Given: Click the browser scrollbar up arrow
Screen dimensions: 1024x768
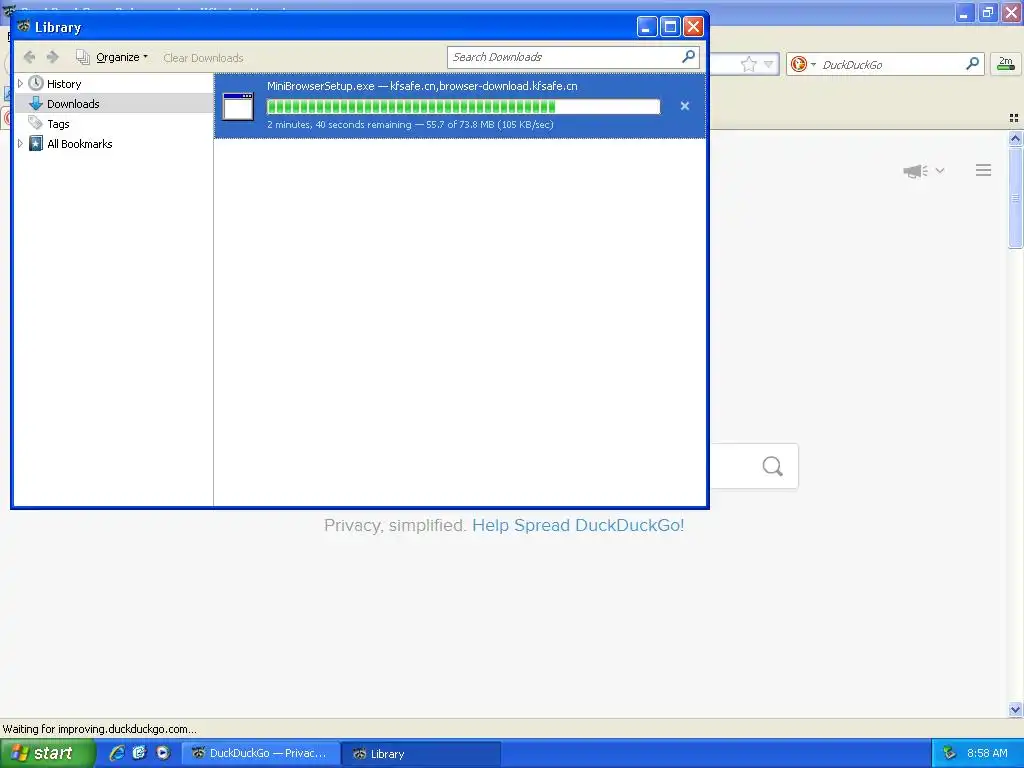Looking at the screenshot, I should coord(1015,138).
